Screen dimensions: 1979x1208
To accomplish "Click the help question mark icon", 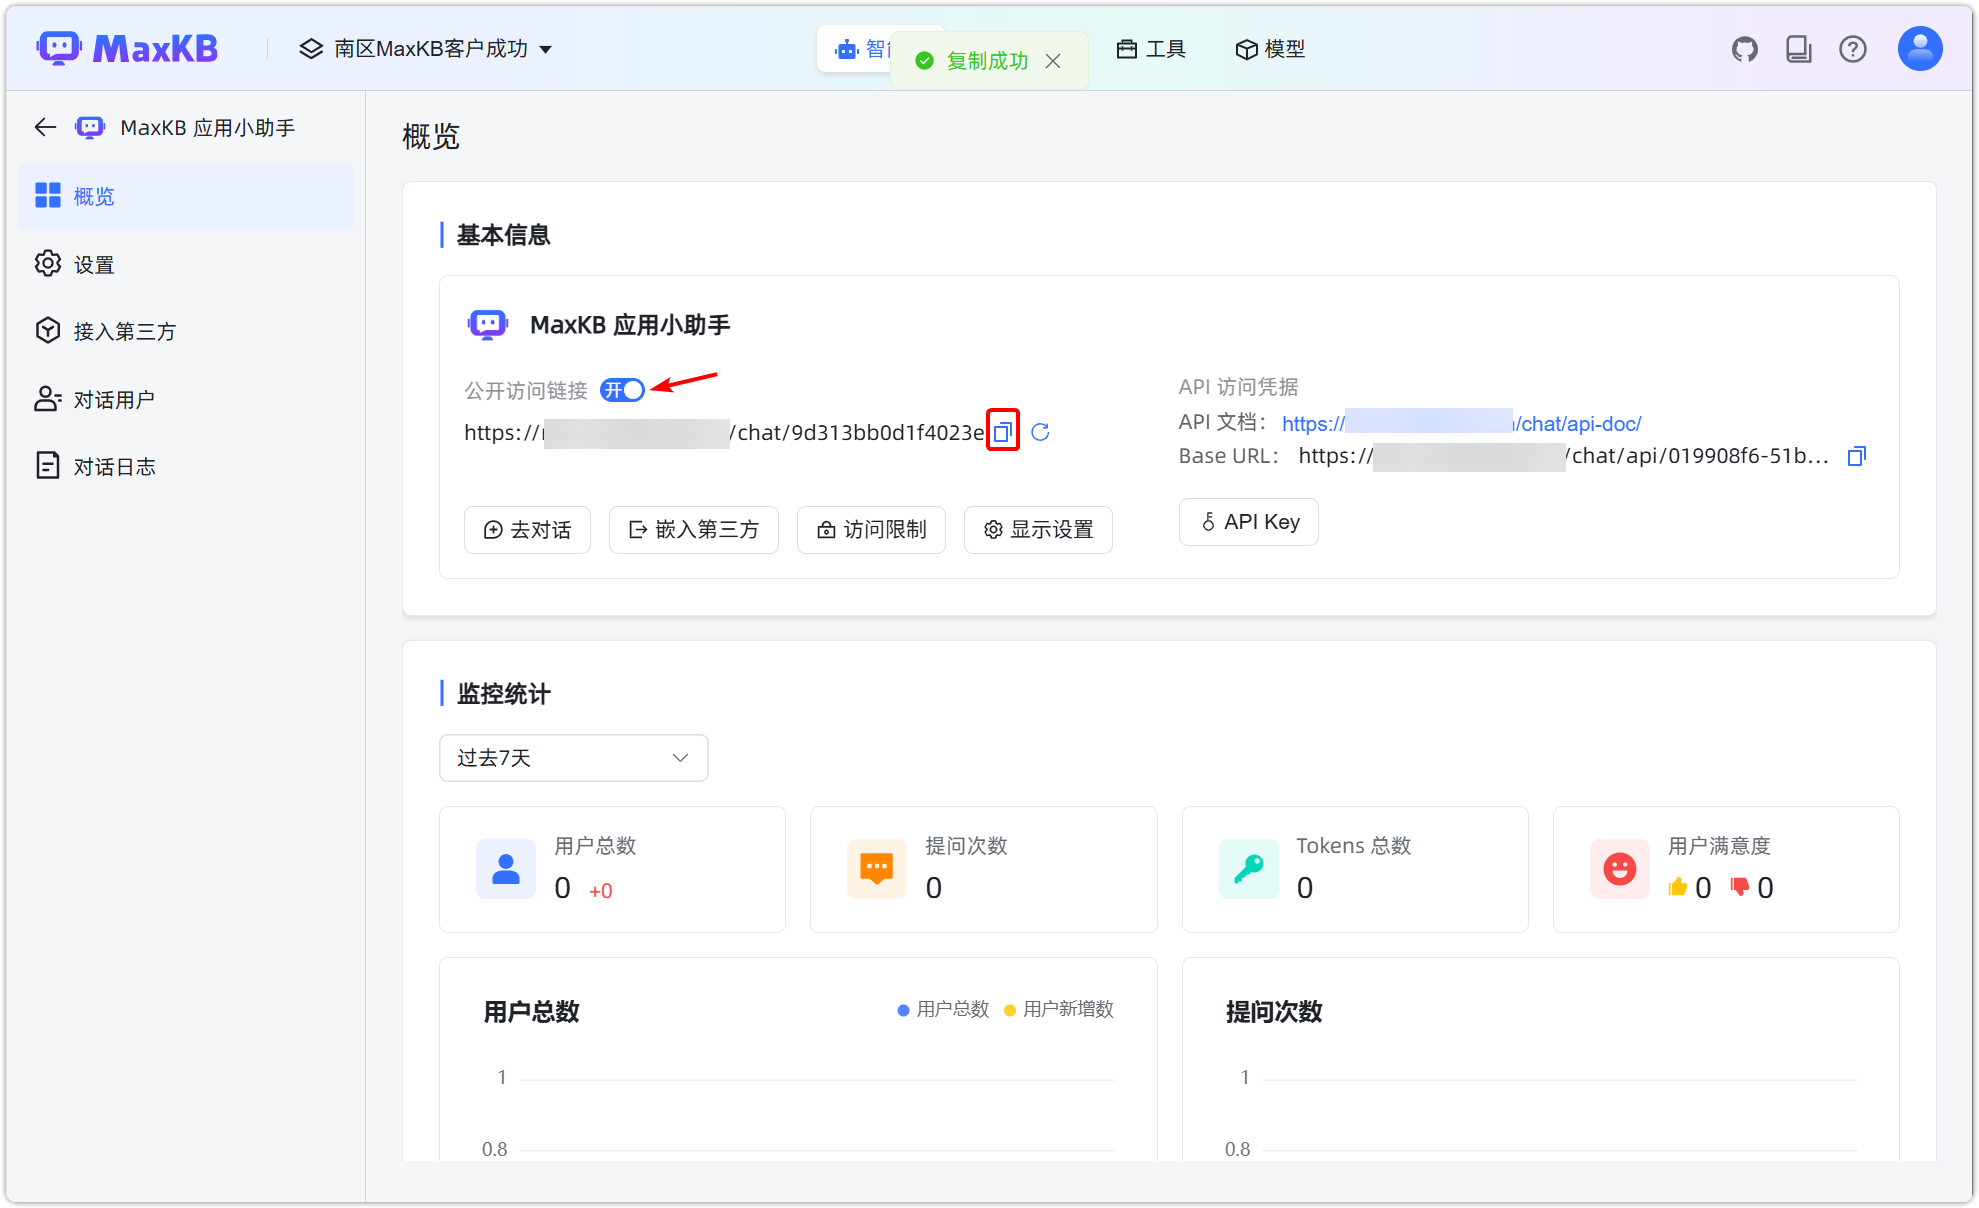I will [1853, 48].
